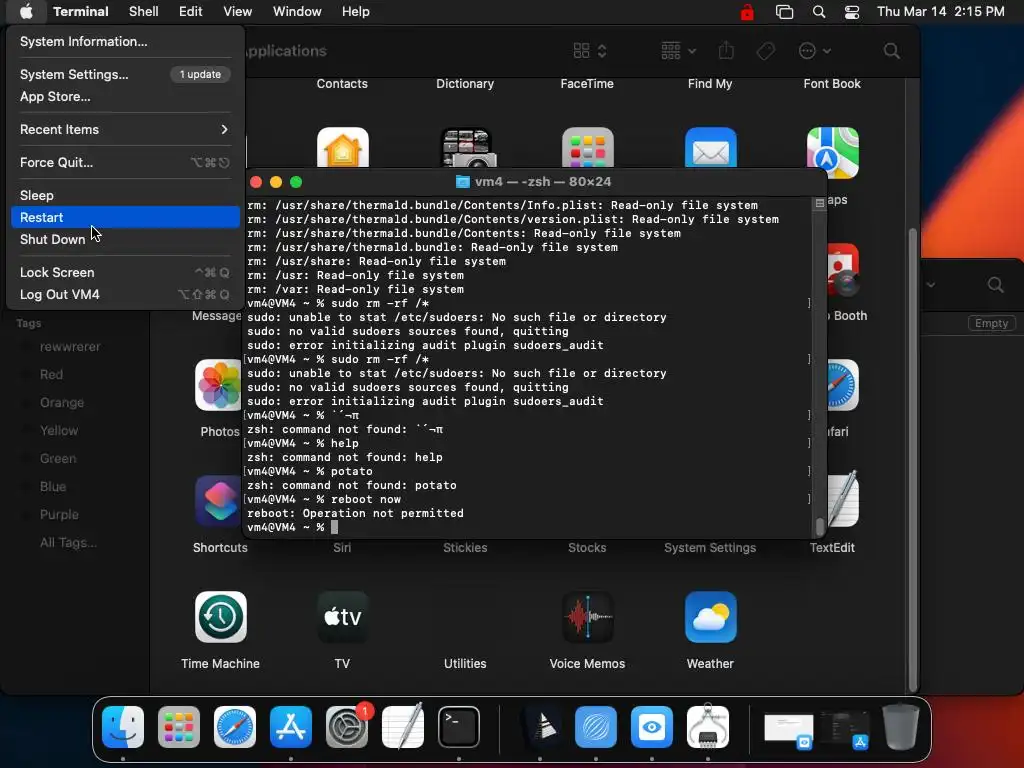Viewport: 1024px width, 768px height.
Task: Open the Apple TV app icon
Action: pyautogui.click(x=342, y=616)
